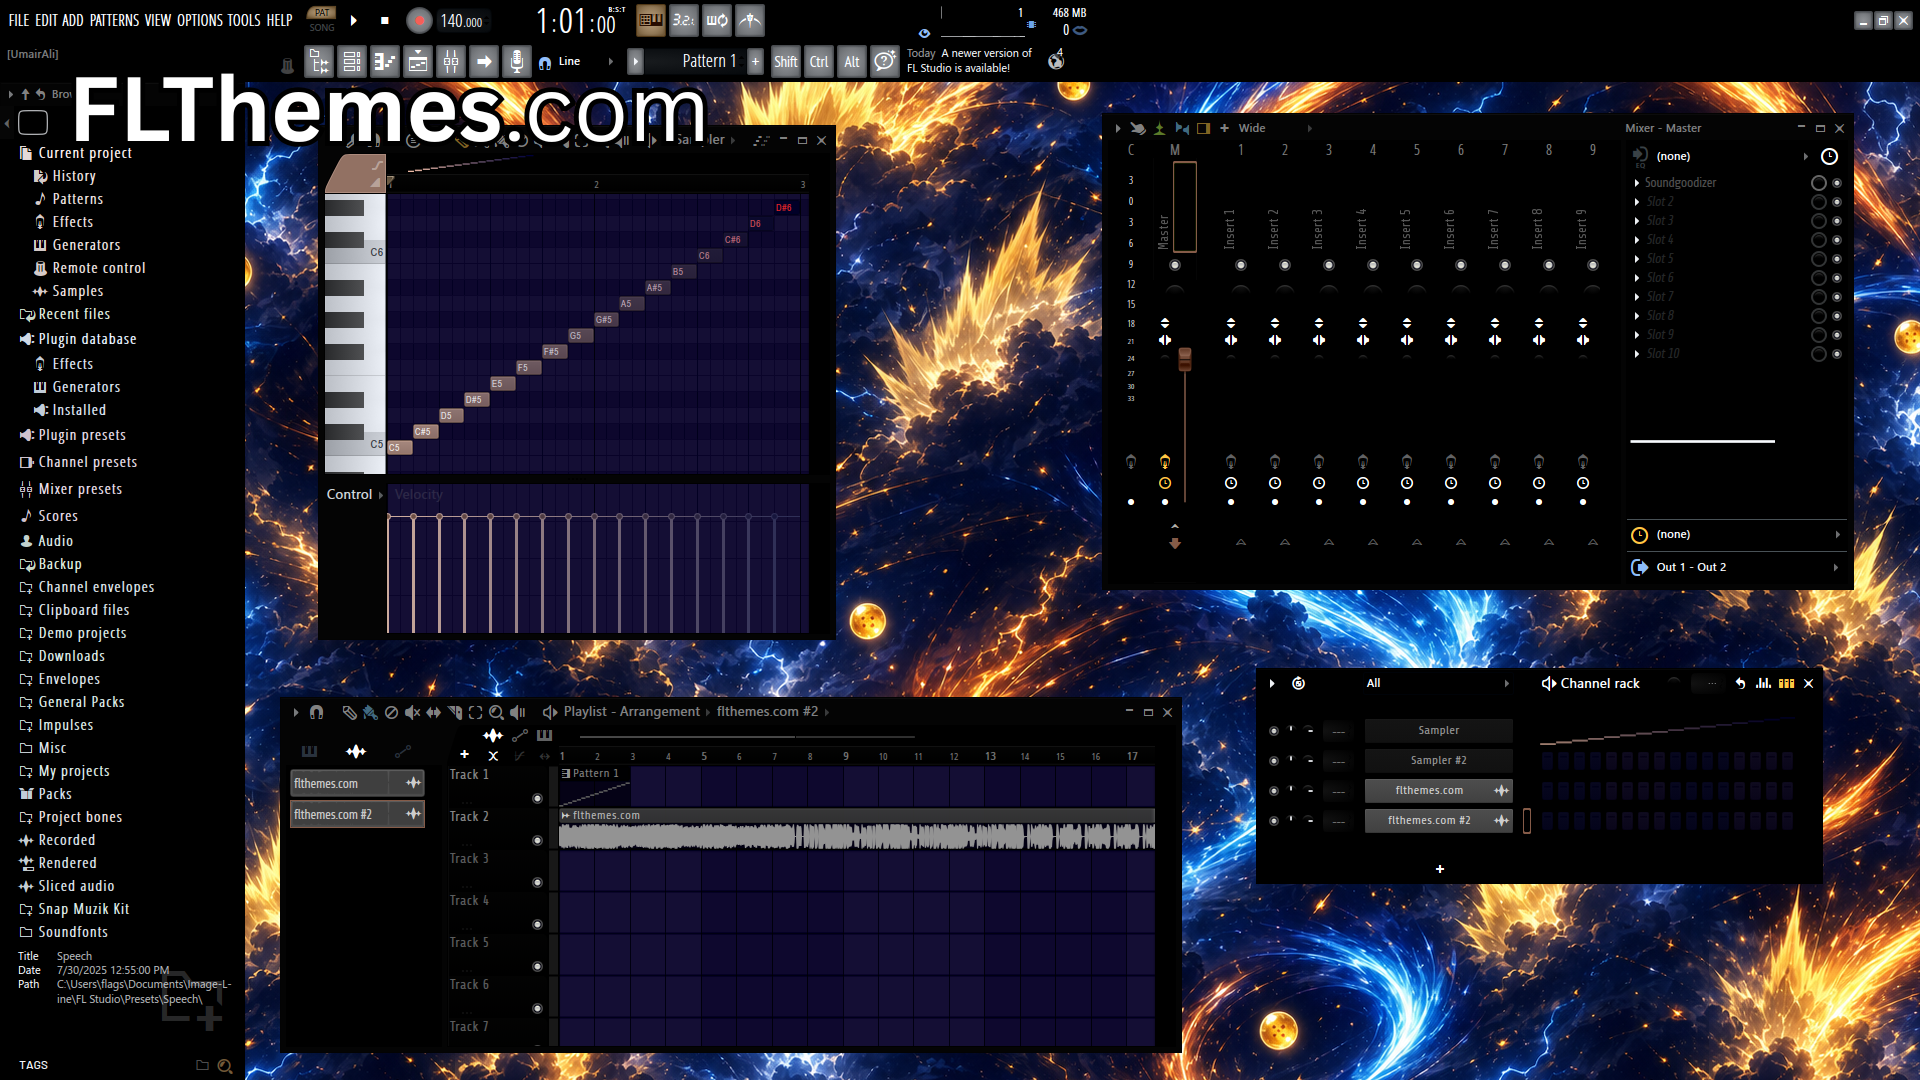Toggle Track 2 mute switch in Playlist

coord(537,841)
